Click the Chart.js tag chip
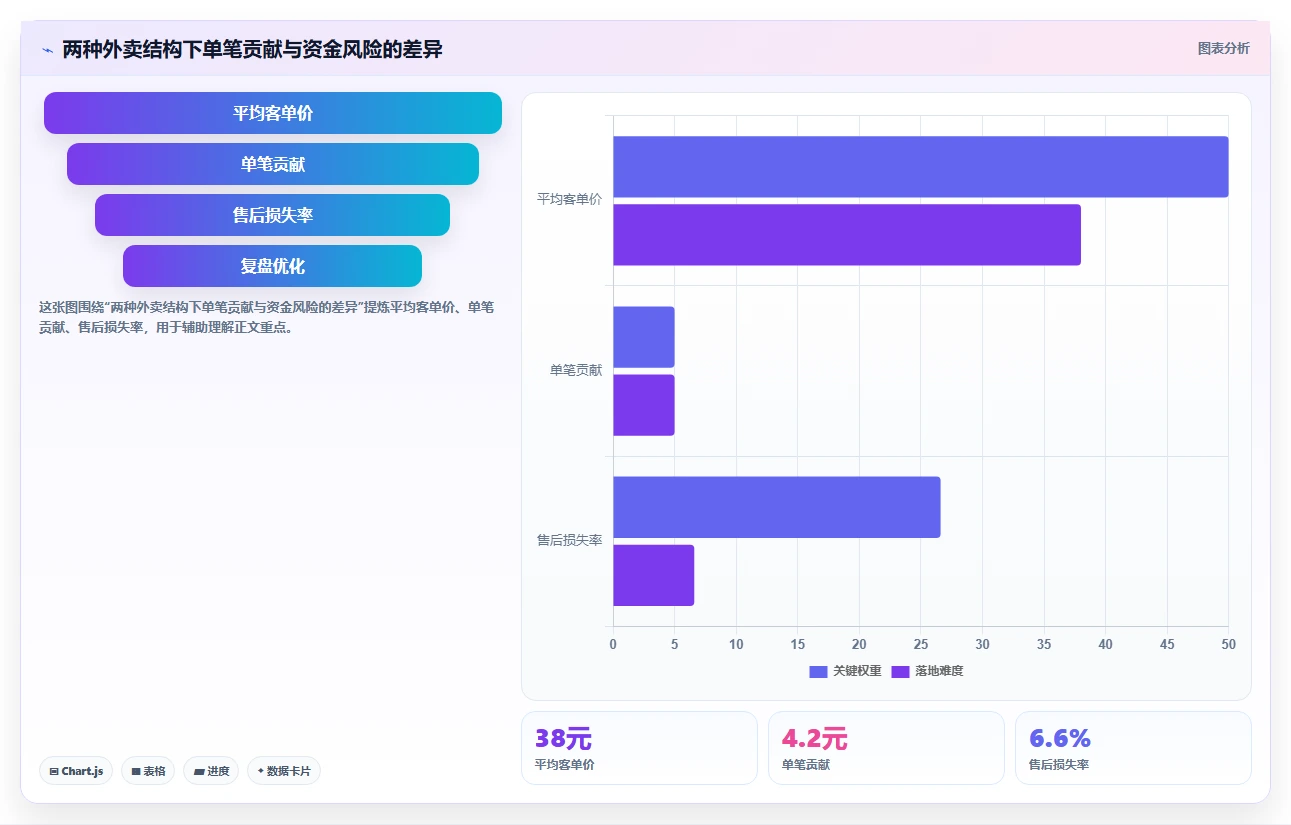 76,771
